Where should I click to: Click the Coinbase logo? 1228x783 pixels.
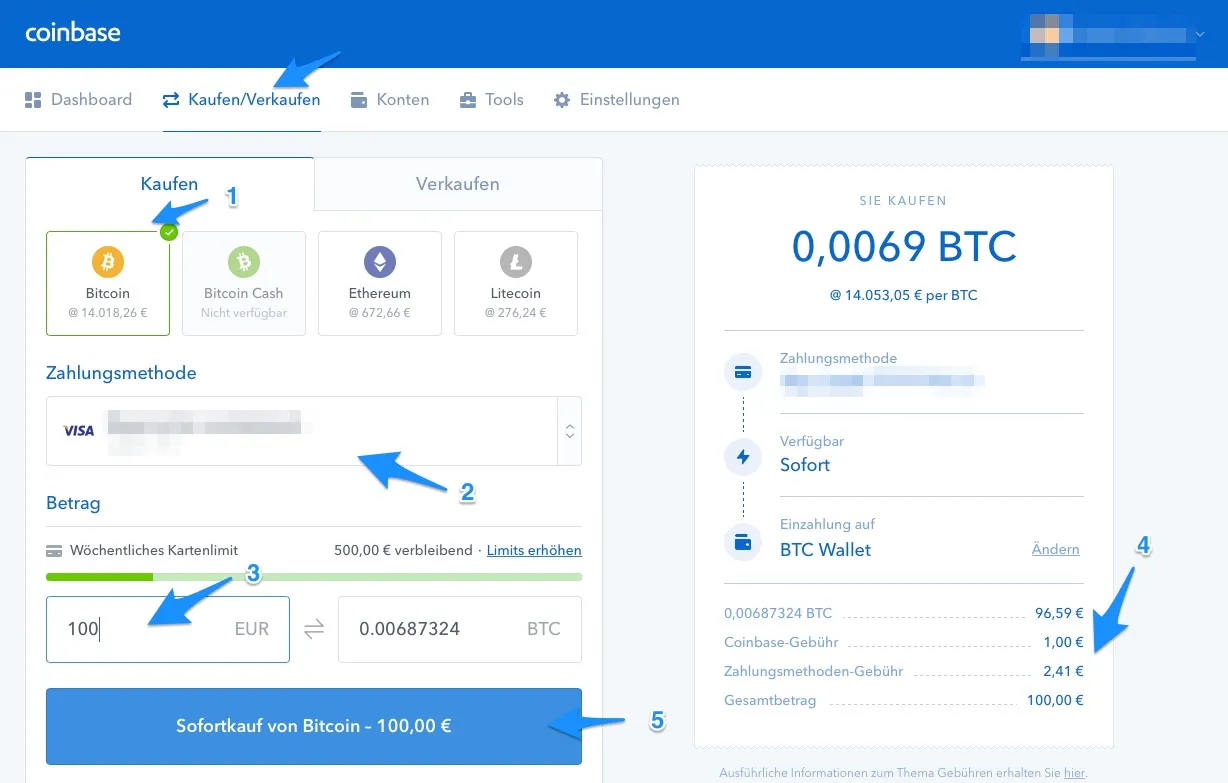73,32
